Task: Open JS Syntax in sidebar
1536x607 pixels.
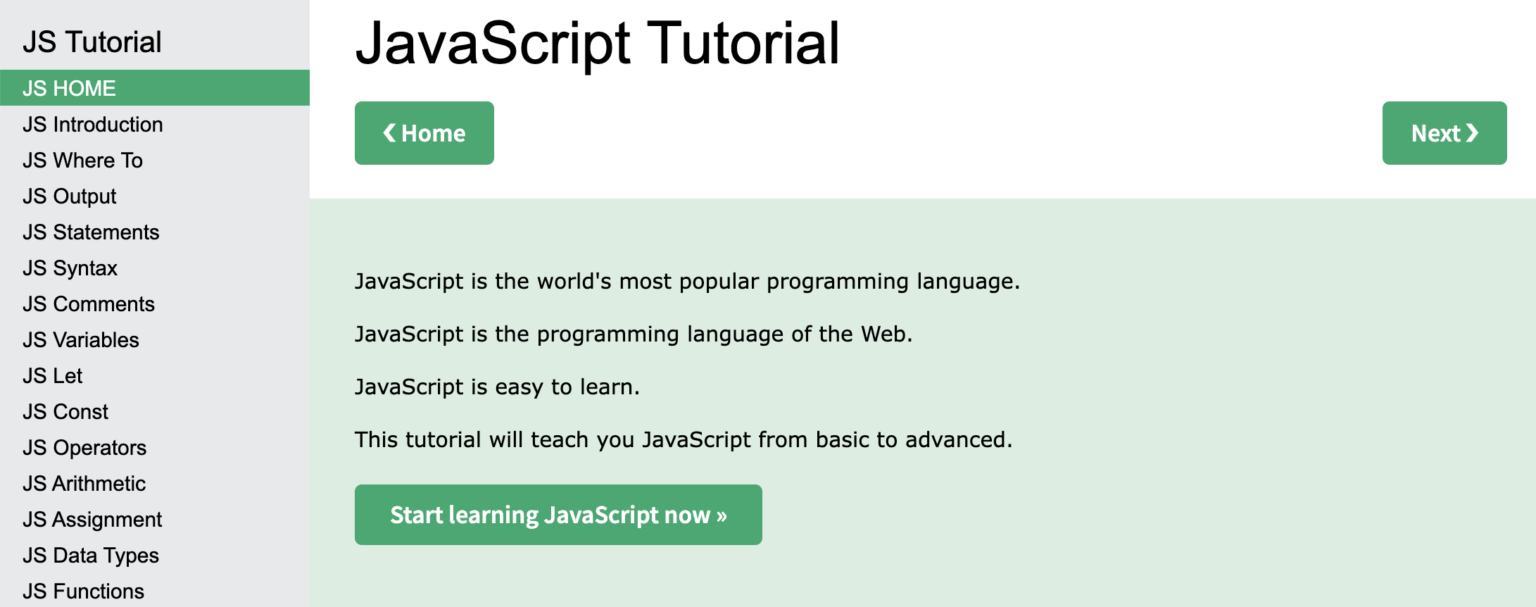Action: (x=70, y=269)
